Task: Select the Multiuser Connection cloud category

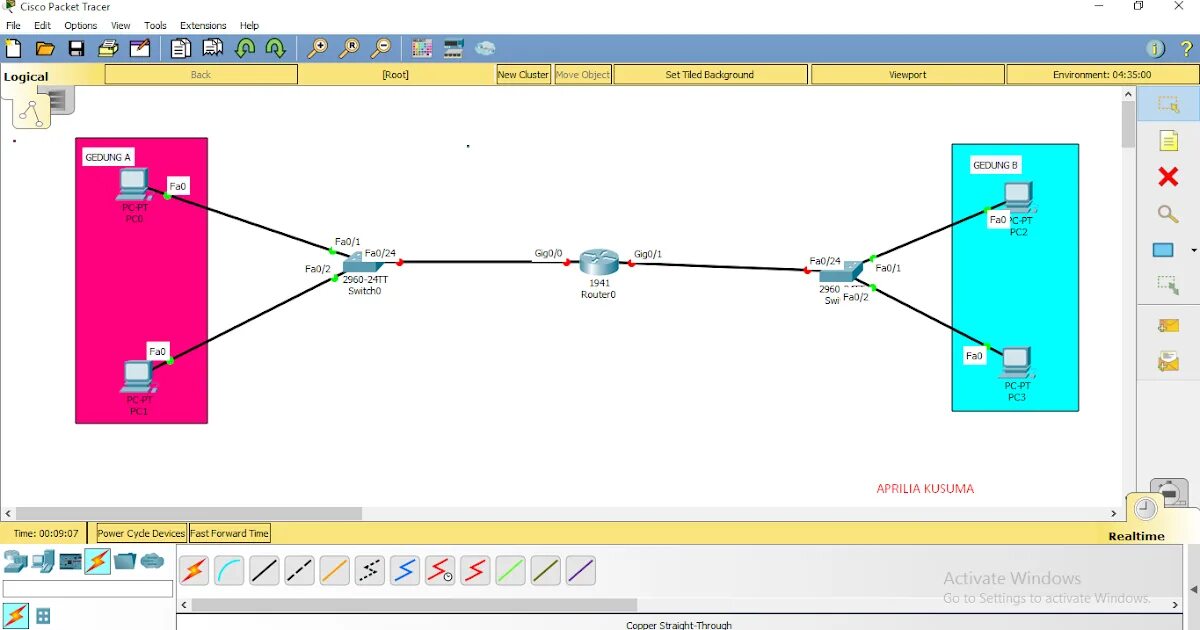Action: 152,561
